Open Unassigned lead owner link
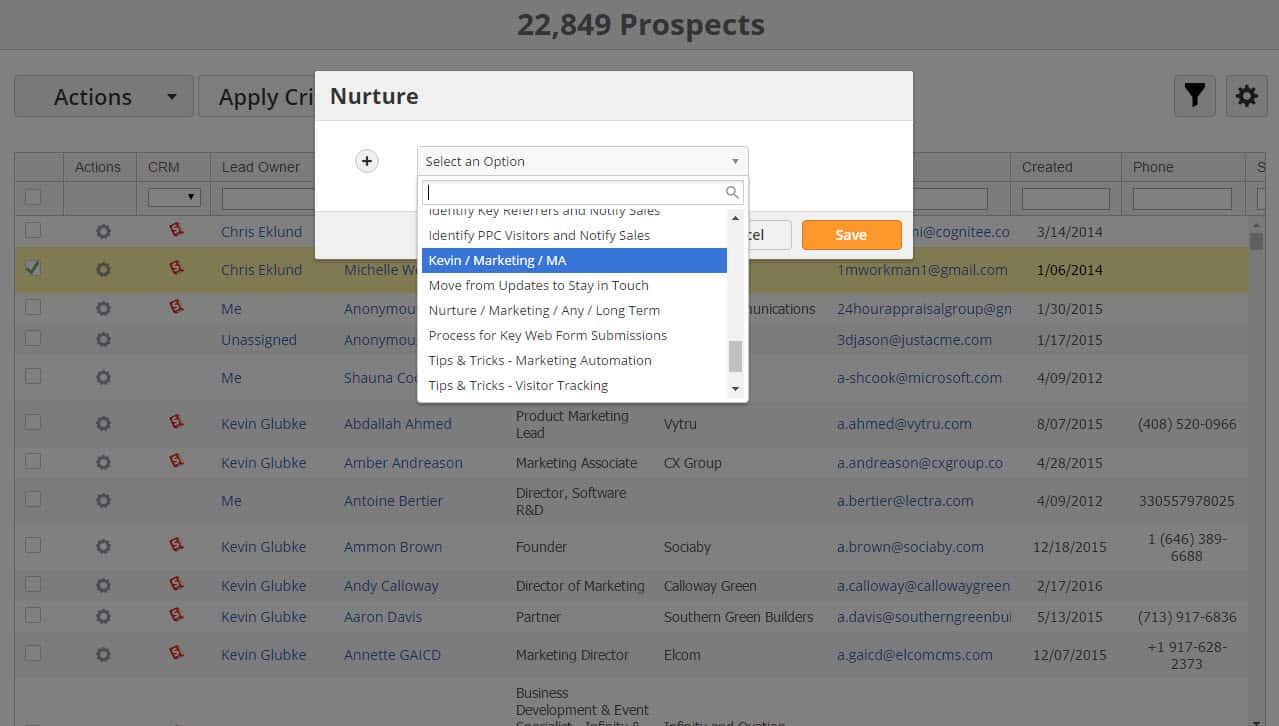Screen dimensions: 1279x726 click(x=259, y=340)
